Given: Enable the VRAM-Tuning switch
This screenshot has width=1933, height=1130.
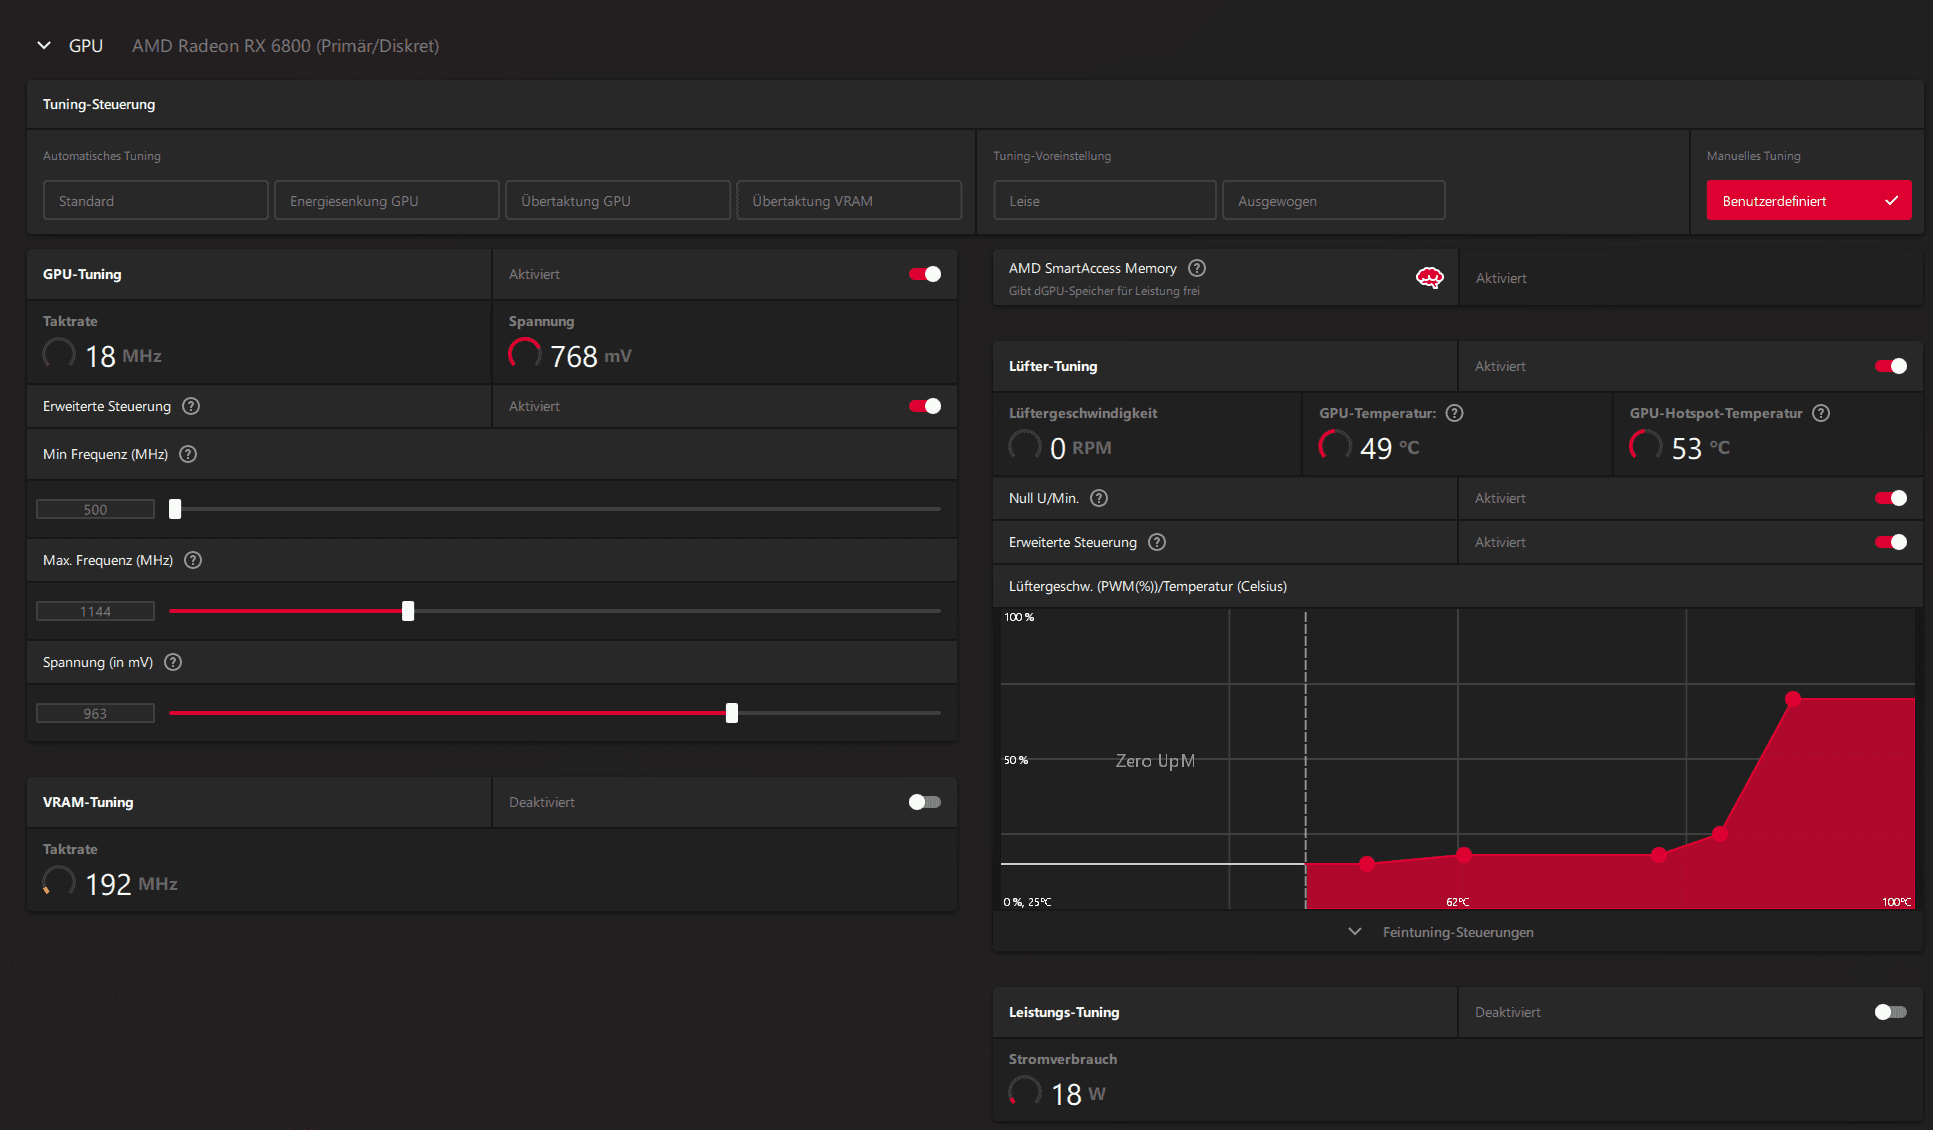Looking at the screenshot, I should (x=925, y=802).
